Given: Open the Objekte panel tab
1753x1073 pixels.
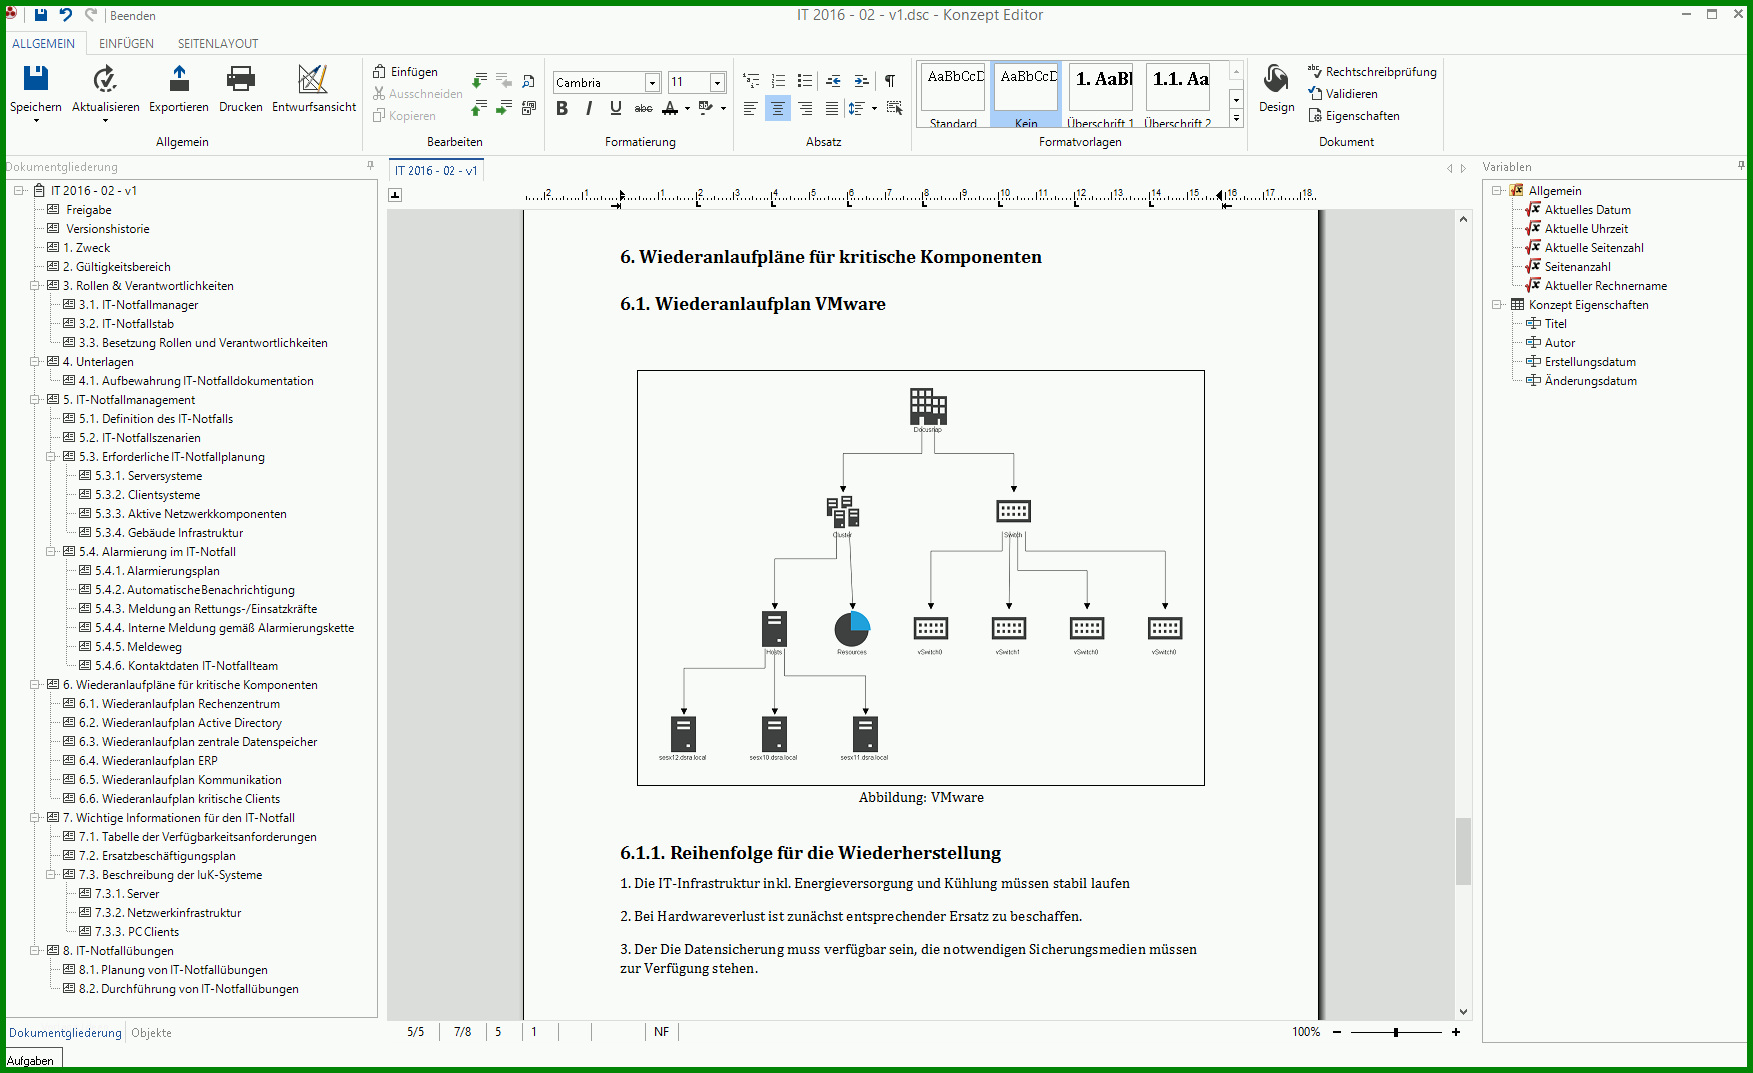Looking at the screenshot, I should (151, 1033).
